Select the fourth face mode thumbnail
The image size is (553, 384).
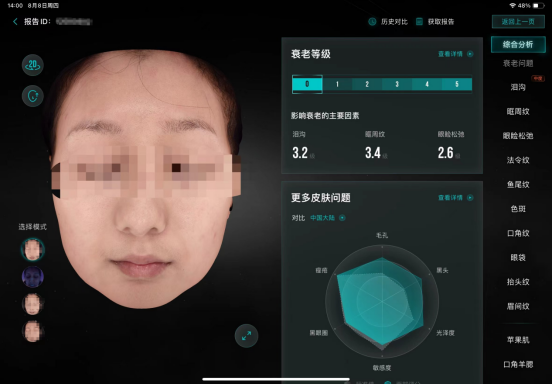tap(33, 331)
